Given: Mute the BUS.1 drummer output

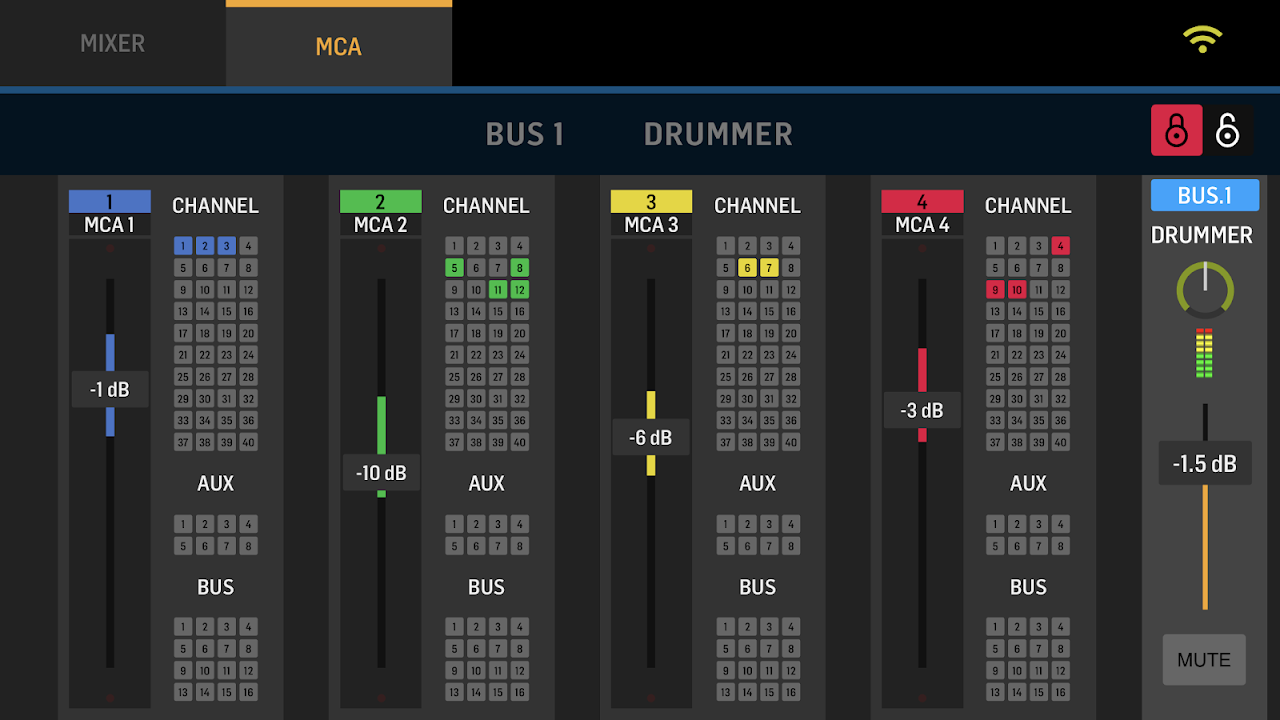Looking at the screenshot, I should pos(1204,660).
